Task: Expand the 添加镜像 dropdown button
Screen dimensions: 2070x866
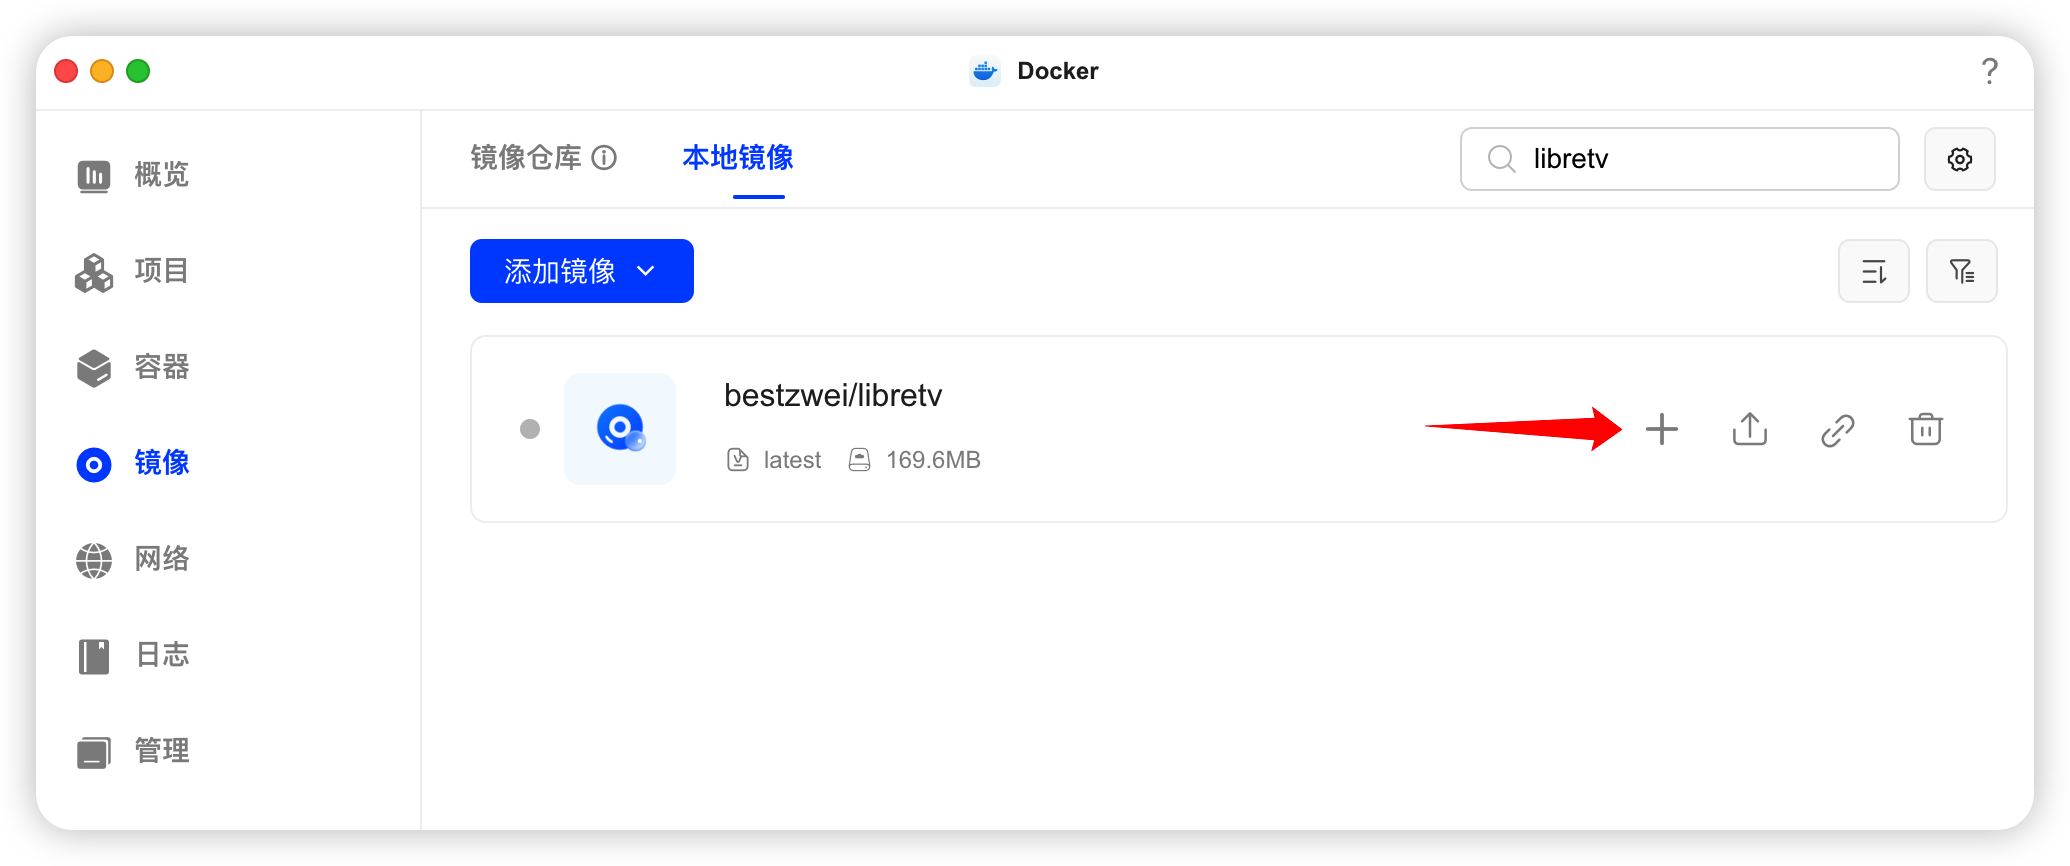Action: 581,271
